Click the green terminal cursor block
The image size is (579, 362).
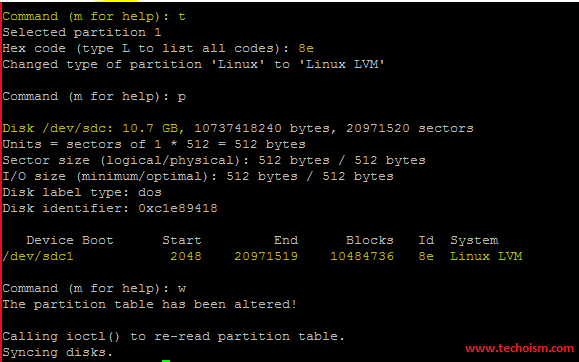click(x=166, y=361)
